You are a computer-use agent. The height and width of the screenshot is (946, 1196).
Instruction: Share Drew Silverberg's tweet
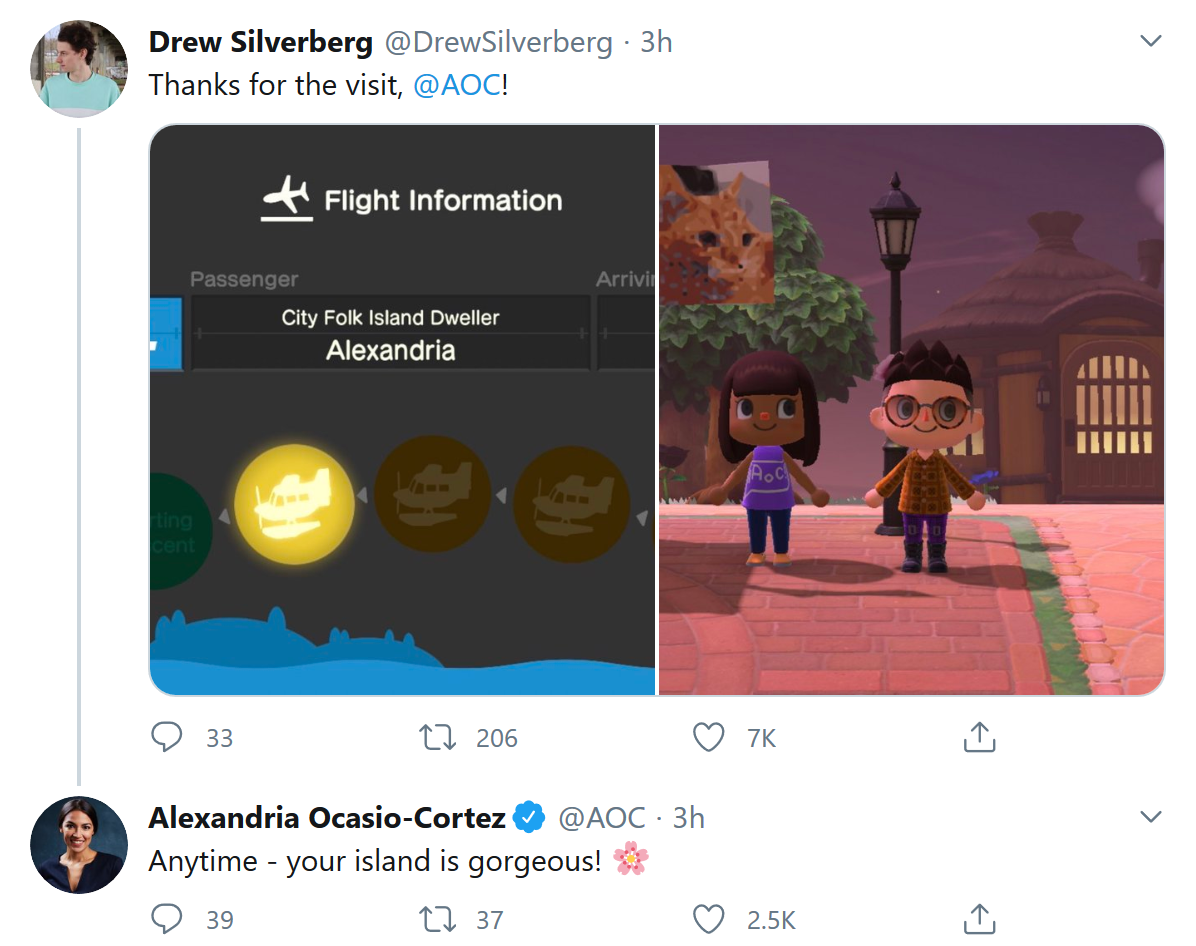pyautogui.click(x=979, y=737)
